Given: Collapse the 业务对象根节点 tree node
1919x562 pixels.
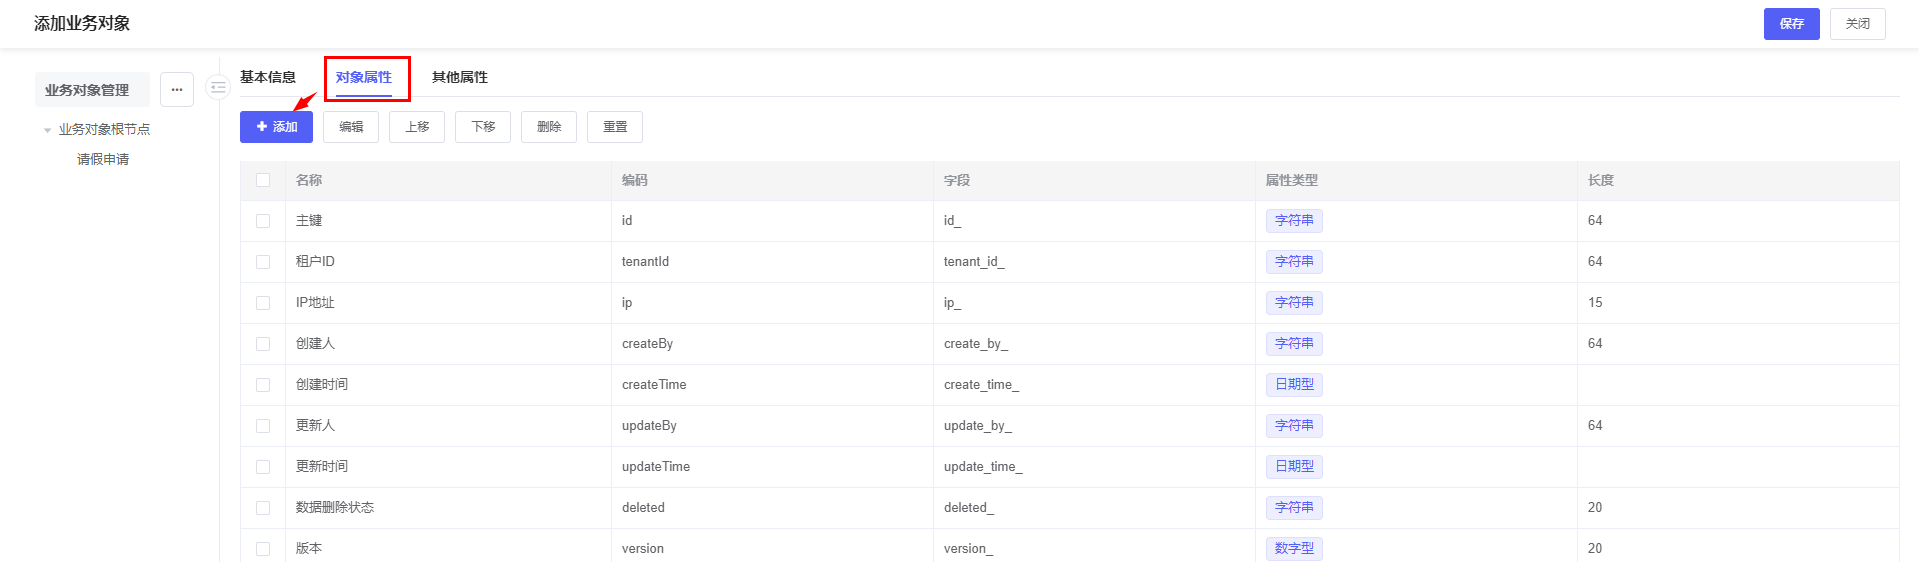Looking at the screenshot, I should tap(47, 130).
